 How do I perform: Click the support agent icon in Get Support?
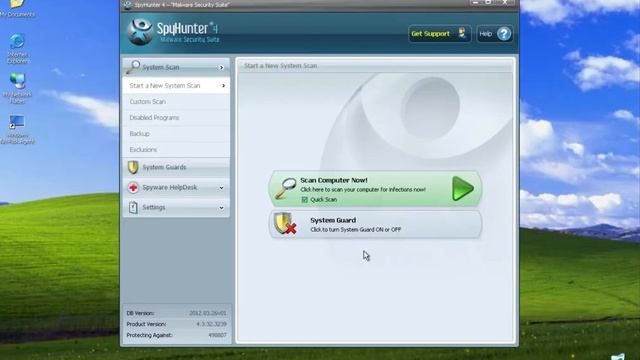click(462, 33)
